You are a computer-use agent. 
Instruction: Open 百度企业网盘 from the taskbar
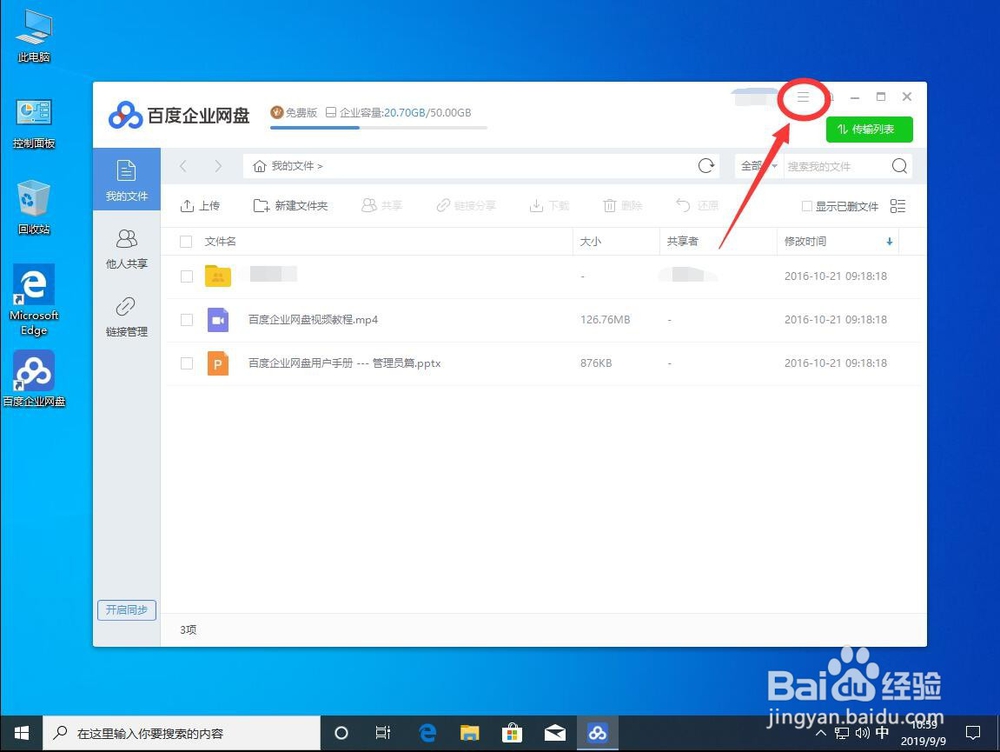pos(597,733)
